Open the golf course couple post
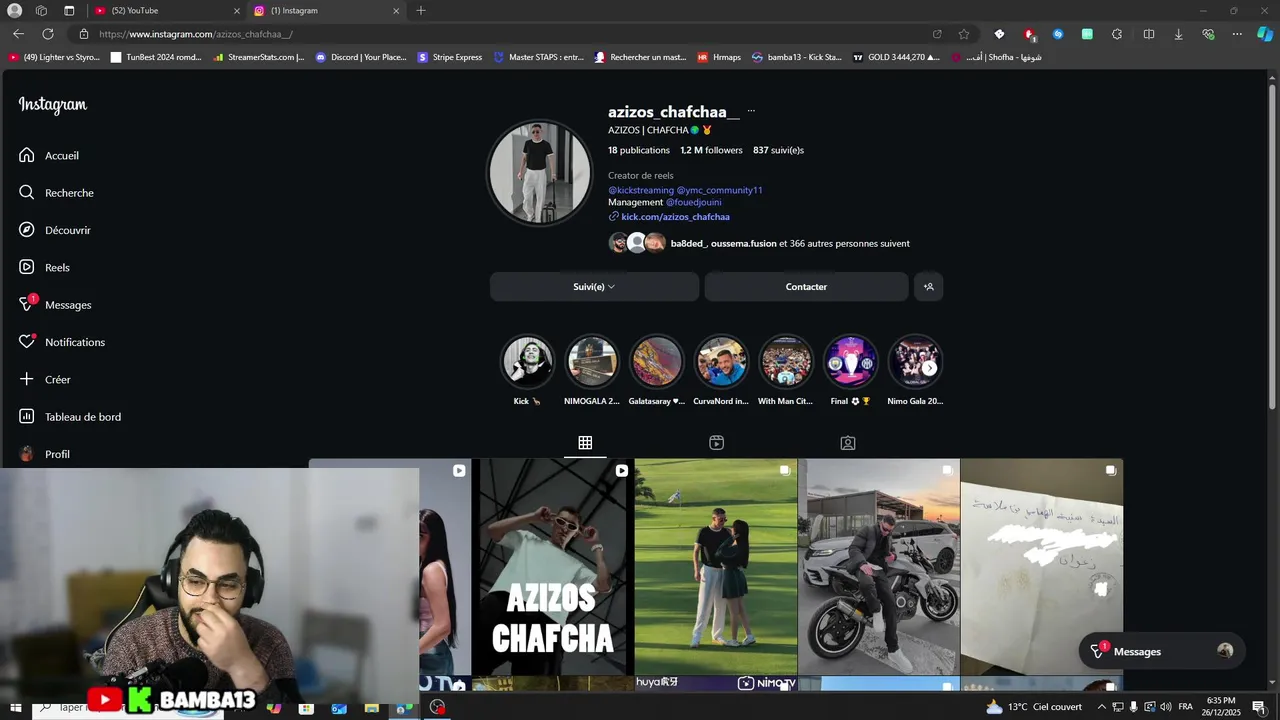This screenshot has height=720, width=1280. pyautogui.click(x=716, y=567)
